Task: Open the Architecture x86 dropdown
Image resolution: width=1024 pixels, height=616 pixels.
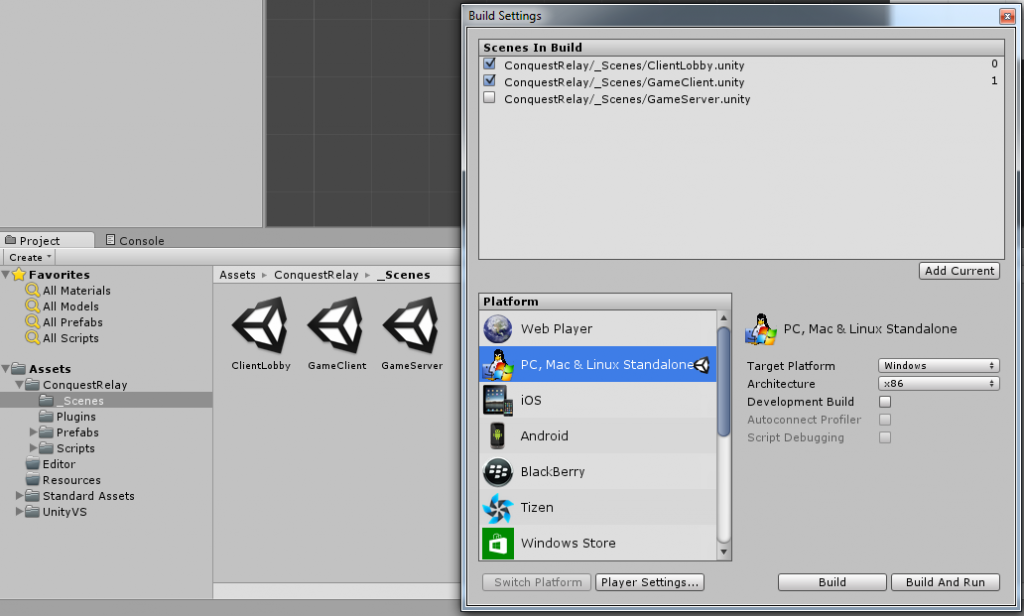Action: [x=938, y=383]
